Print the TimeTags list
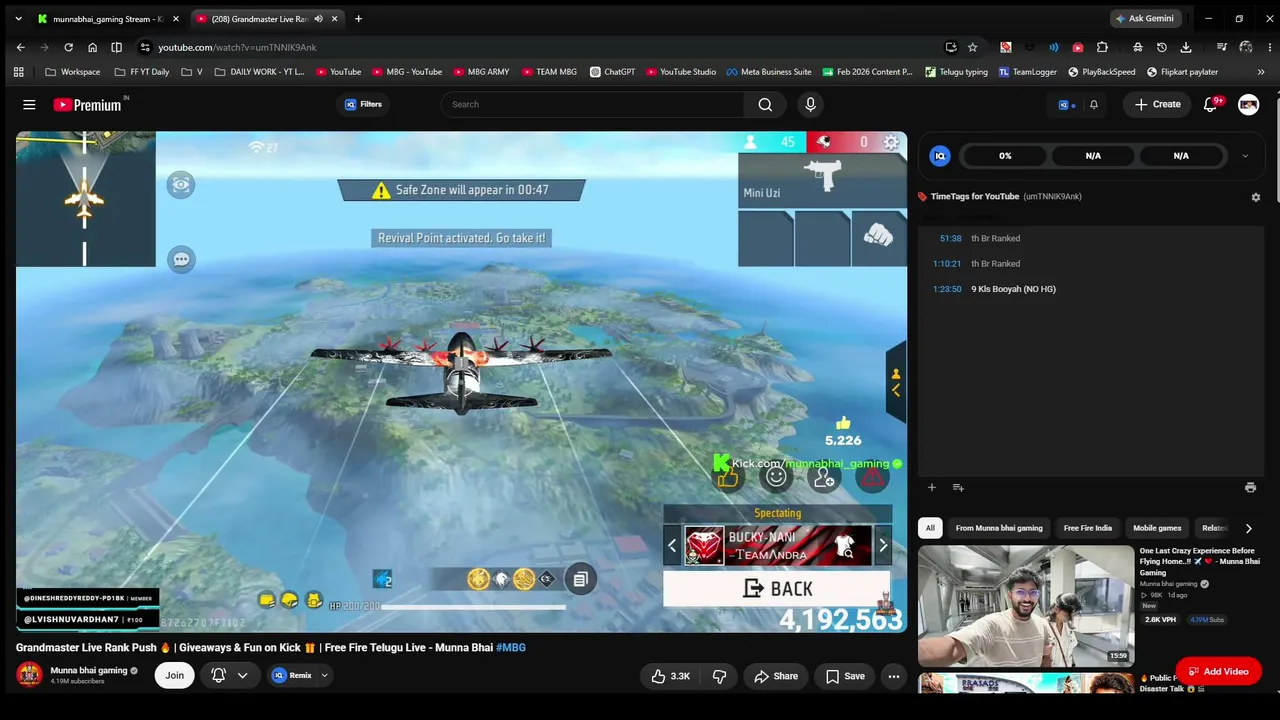Image resolution: width=1280 pixels, height=720 pixels. click(x=1250, y=487)
